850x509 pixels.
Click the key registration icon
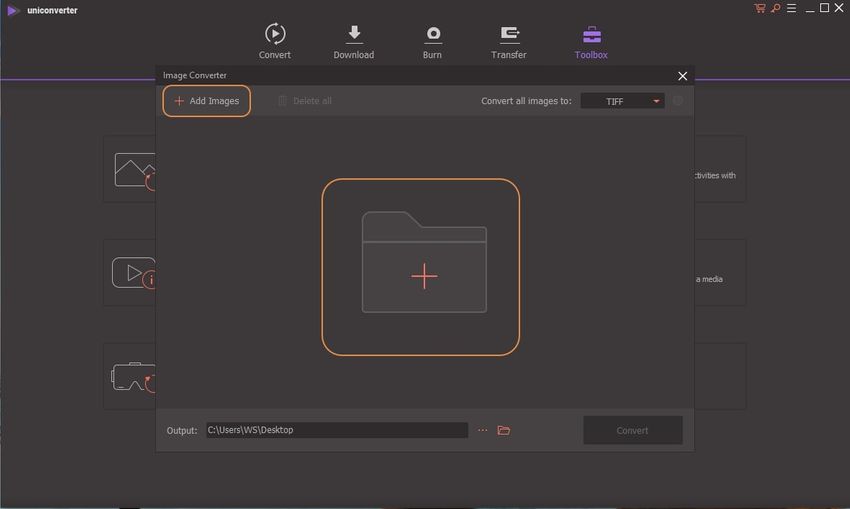(x=774, y=9)
